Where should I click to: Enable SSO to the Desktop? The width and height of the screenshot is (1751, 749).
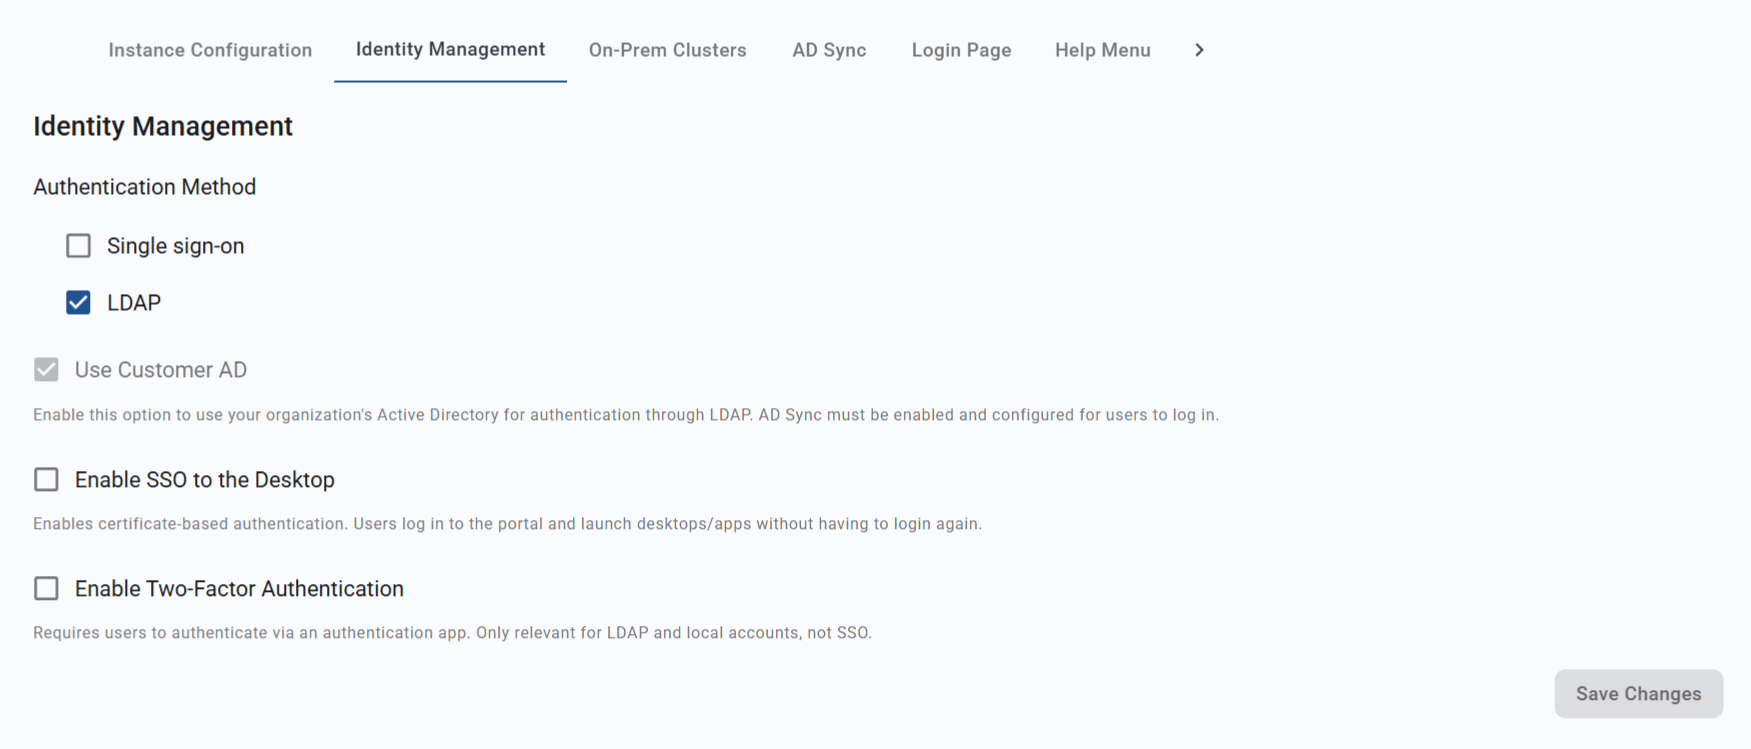pos(46,479)
